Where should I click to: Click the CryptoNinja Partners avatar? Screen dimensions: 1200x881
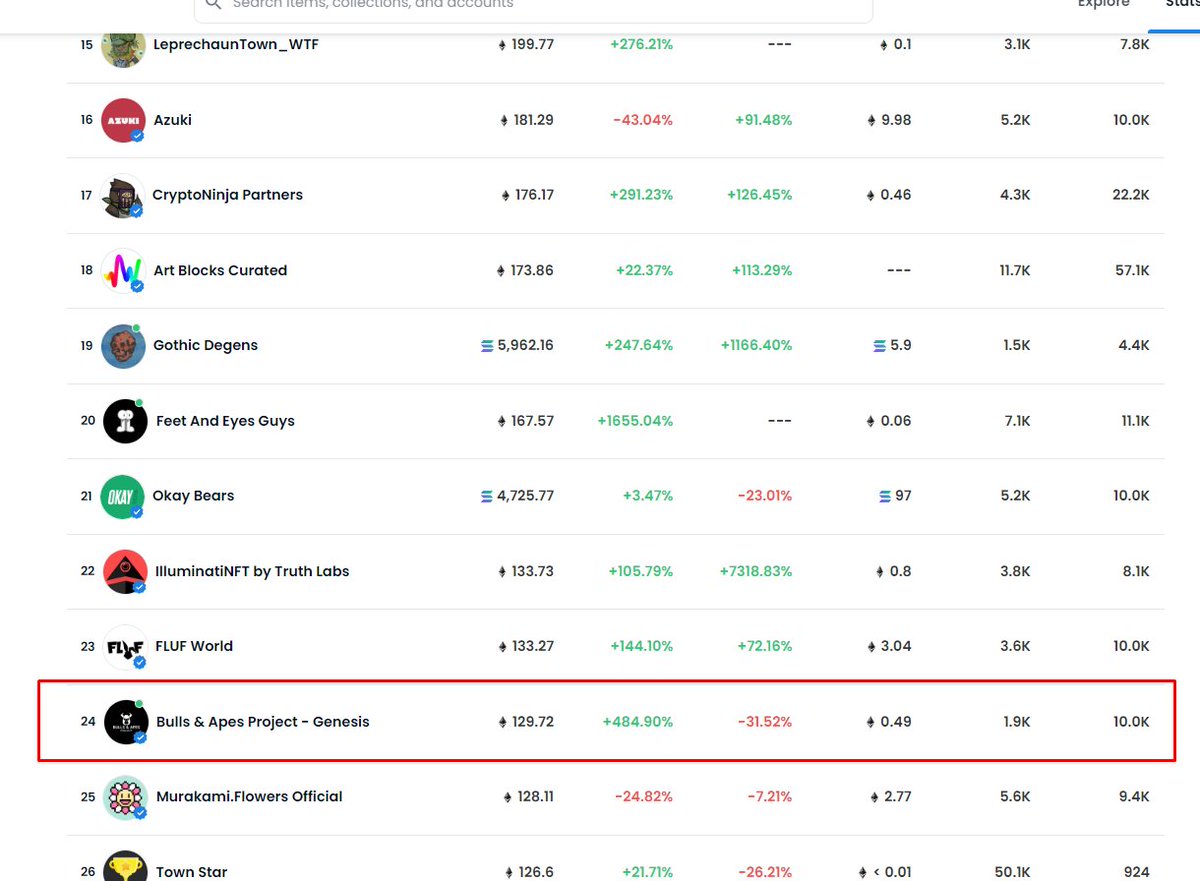[x=124, y=195]
